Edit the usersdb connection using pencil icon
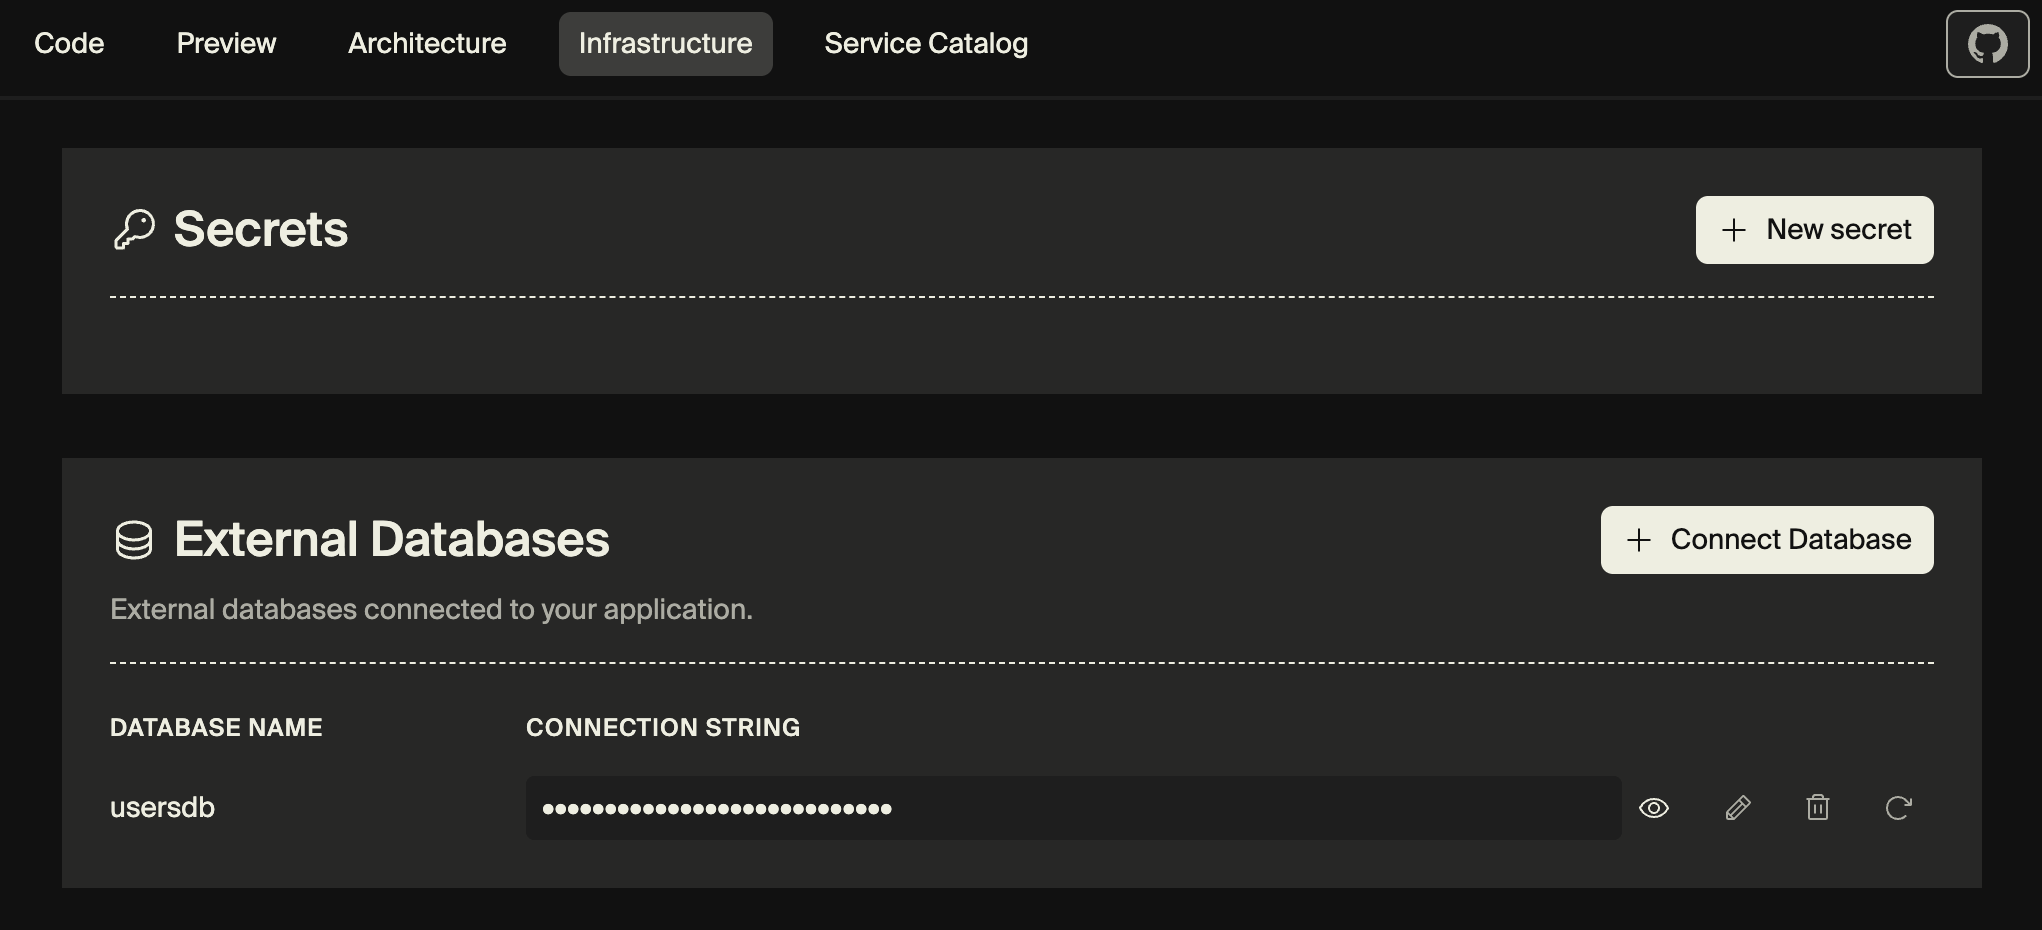The height and width of the screenshot is (930, 2042). tap(1738, 808)
